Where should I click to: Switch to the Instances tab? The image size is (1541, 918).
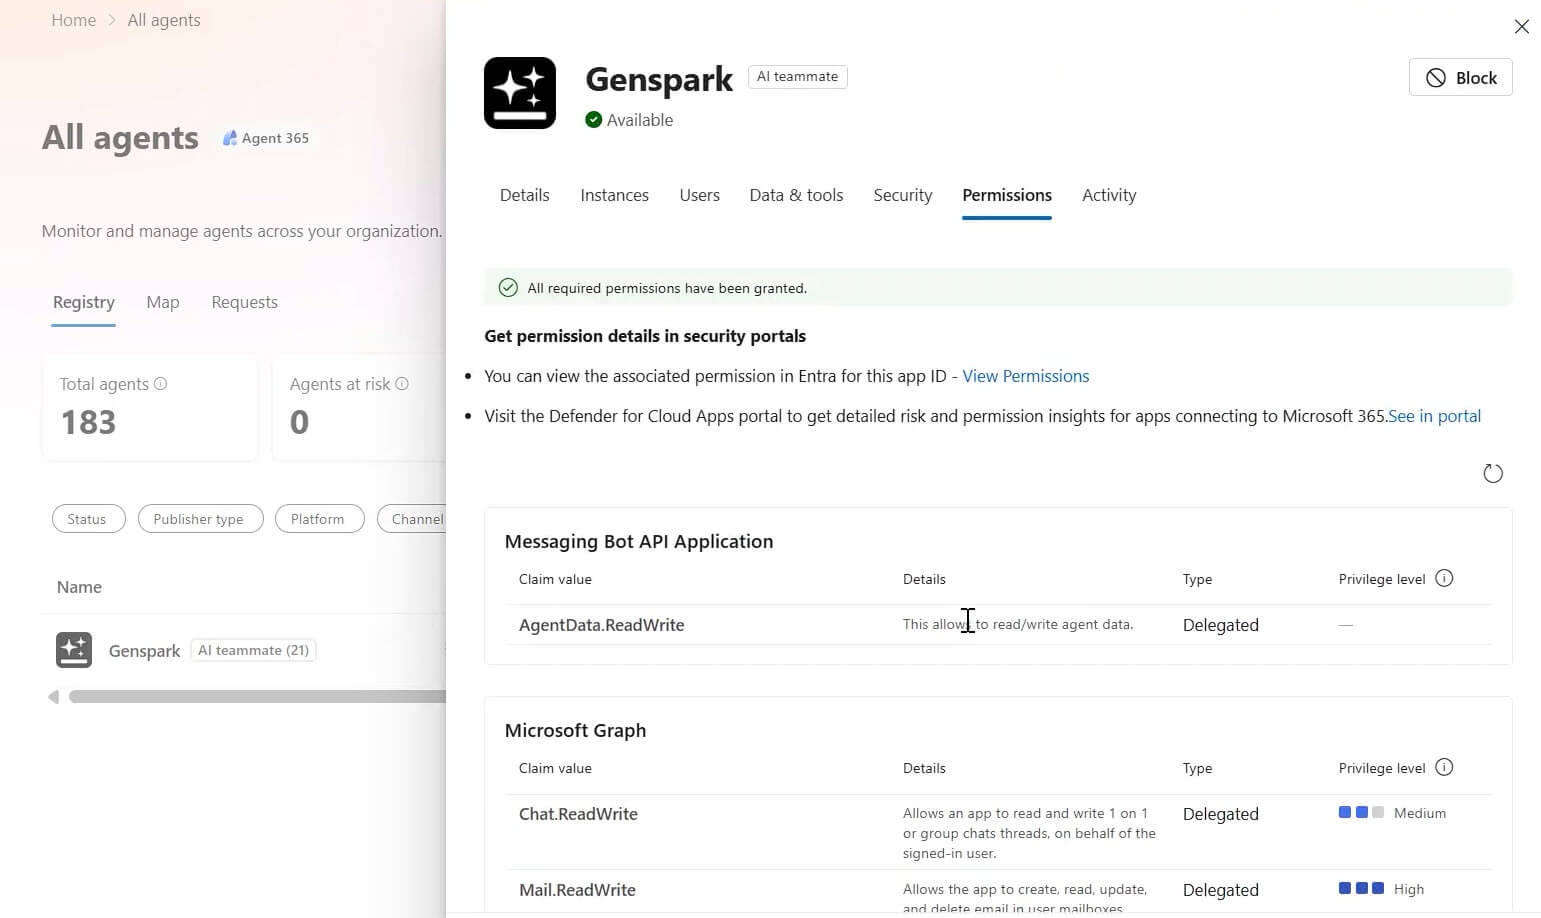point(614,195)
